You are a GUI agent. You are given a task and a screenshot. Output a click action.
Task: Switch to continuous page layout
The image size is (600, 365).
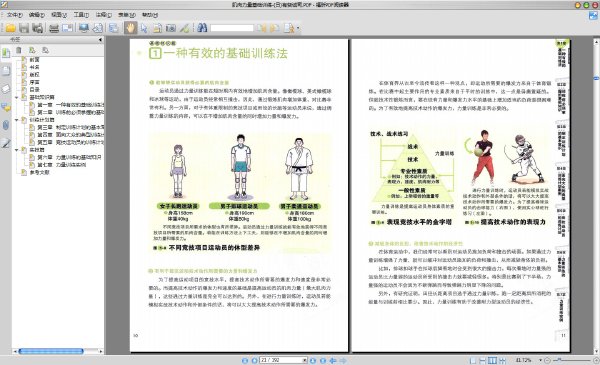coord(483,360)
